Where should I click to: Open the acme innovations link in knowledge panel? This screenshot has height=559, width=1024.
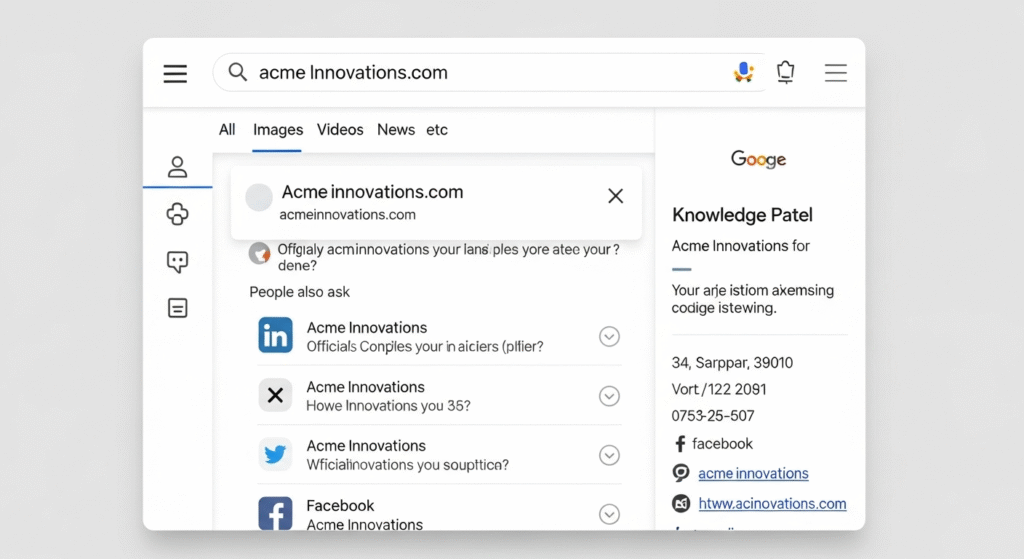(753, 474)
